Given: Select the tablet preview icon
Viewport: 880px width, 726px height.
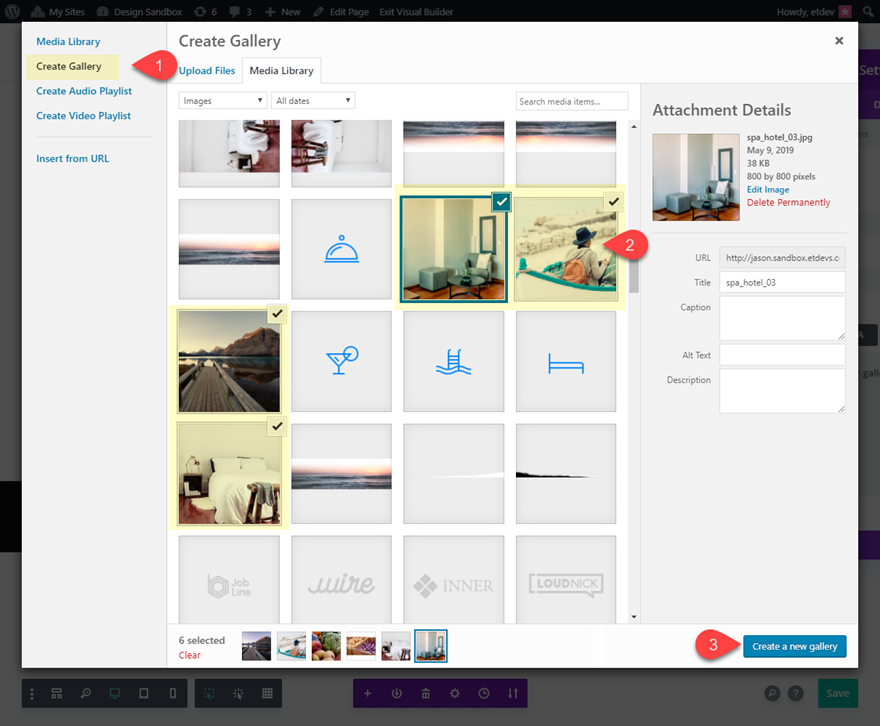Looking at the screenshot, I should click(144, 693).
